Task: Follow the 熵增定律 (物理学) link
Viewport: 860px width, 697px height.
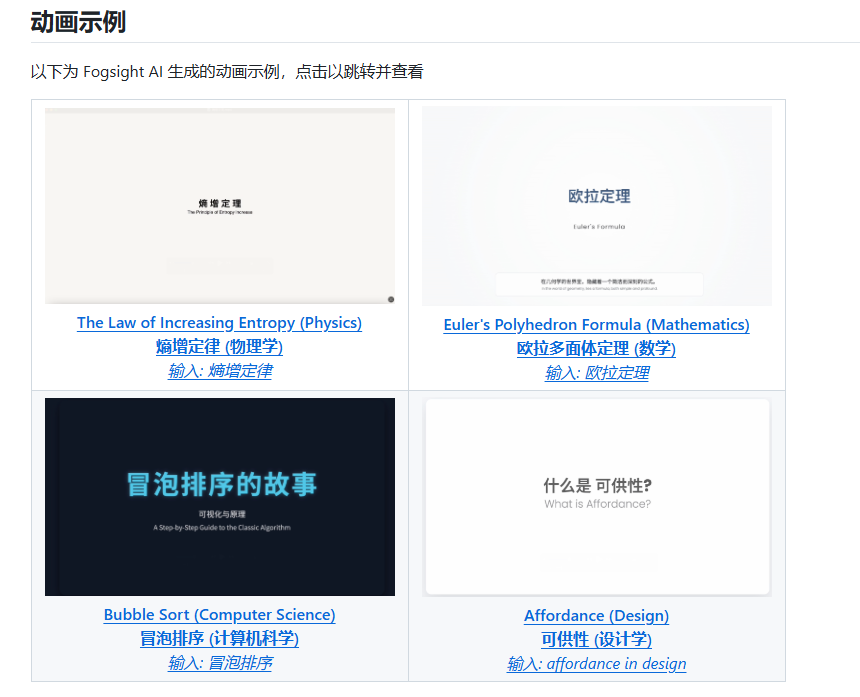Action: coord(219,347)
